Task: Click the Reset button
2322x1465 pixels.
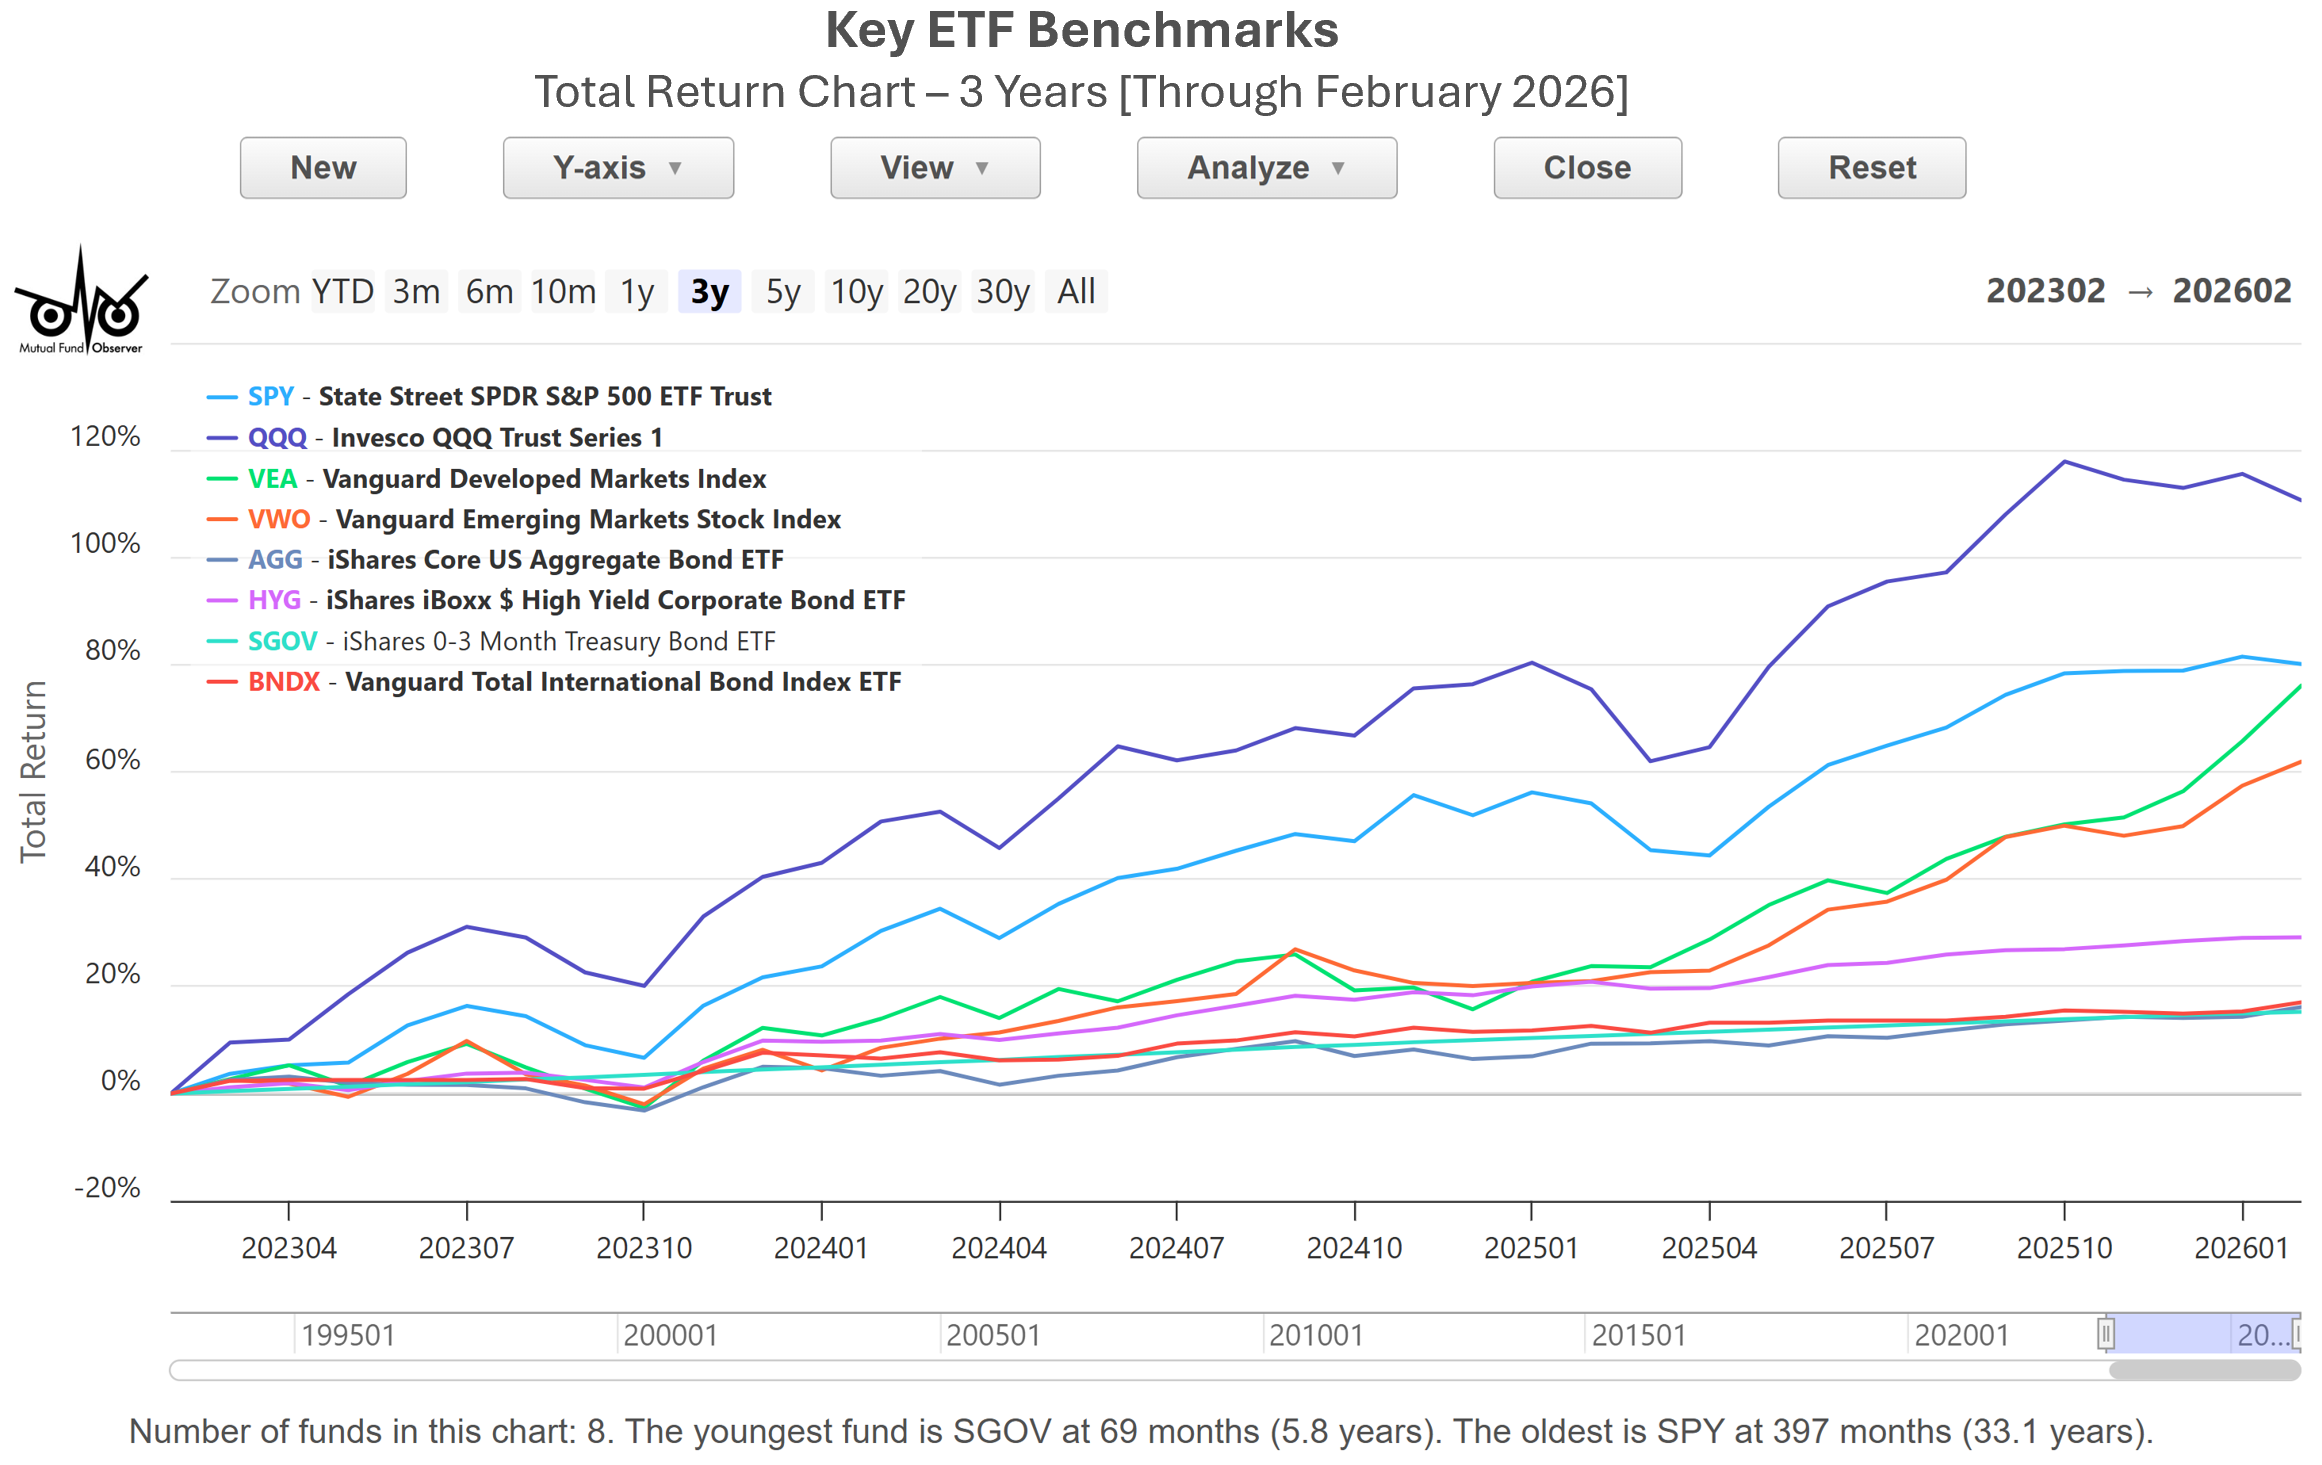Action: (1871, 168)
